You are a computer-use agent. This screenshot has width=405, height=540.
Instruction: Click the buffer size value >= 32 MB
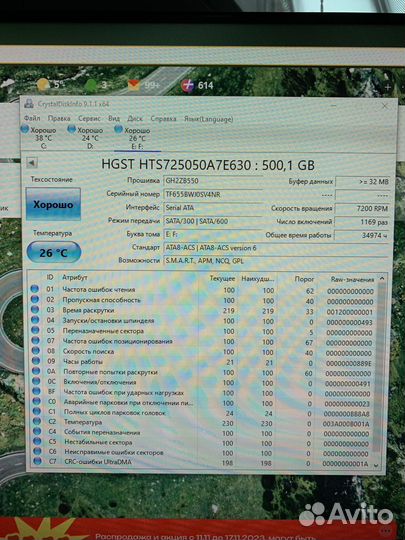tap(363, 181)
